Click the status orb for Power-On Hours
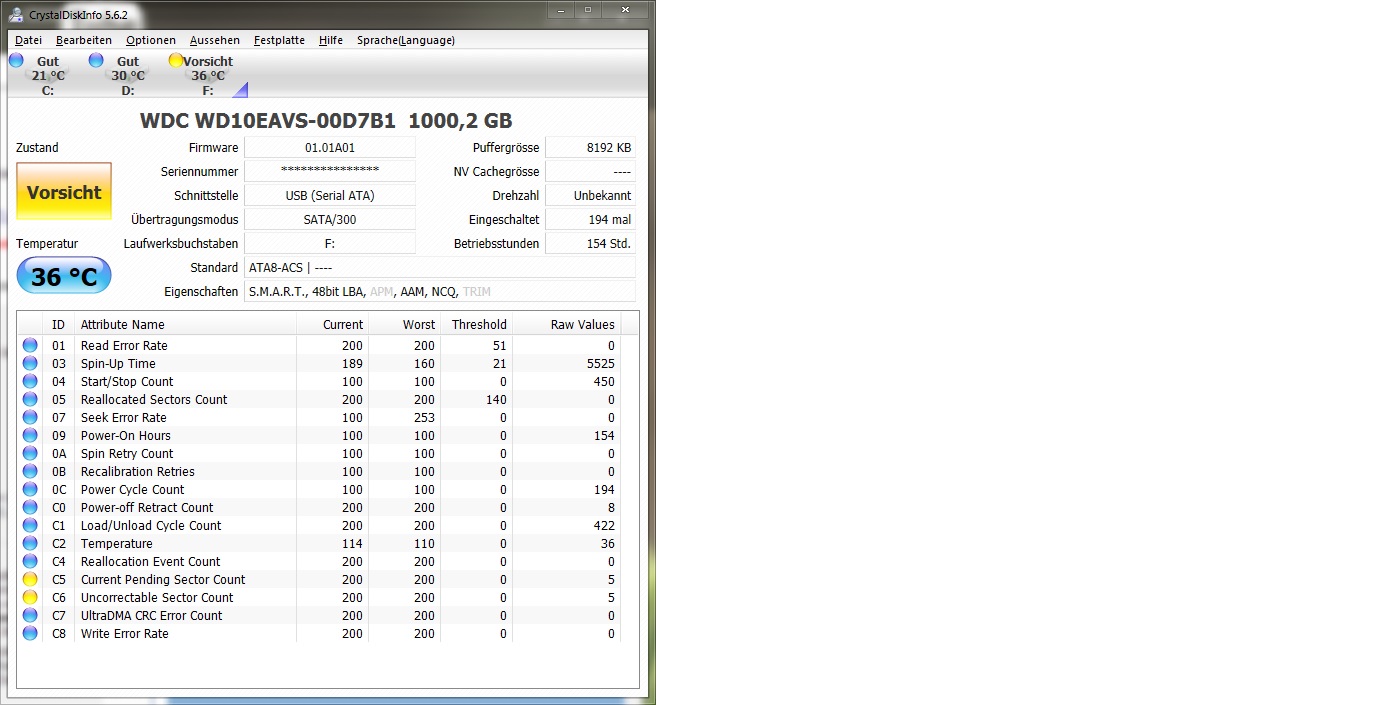 (x=30, y=435)
